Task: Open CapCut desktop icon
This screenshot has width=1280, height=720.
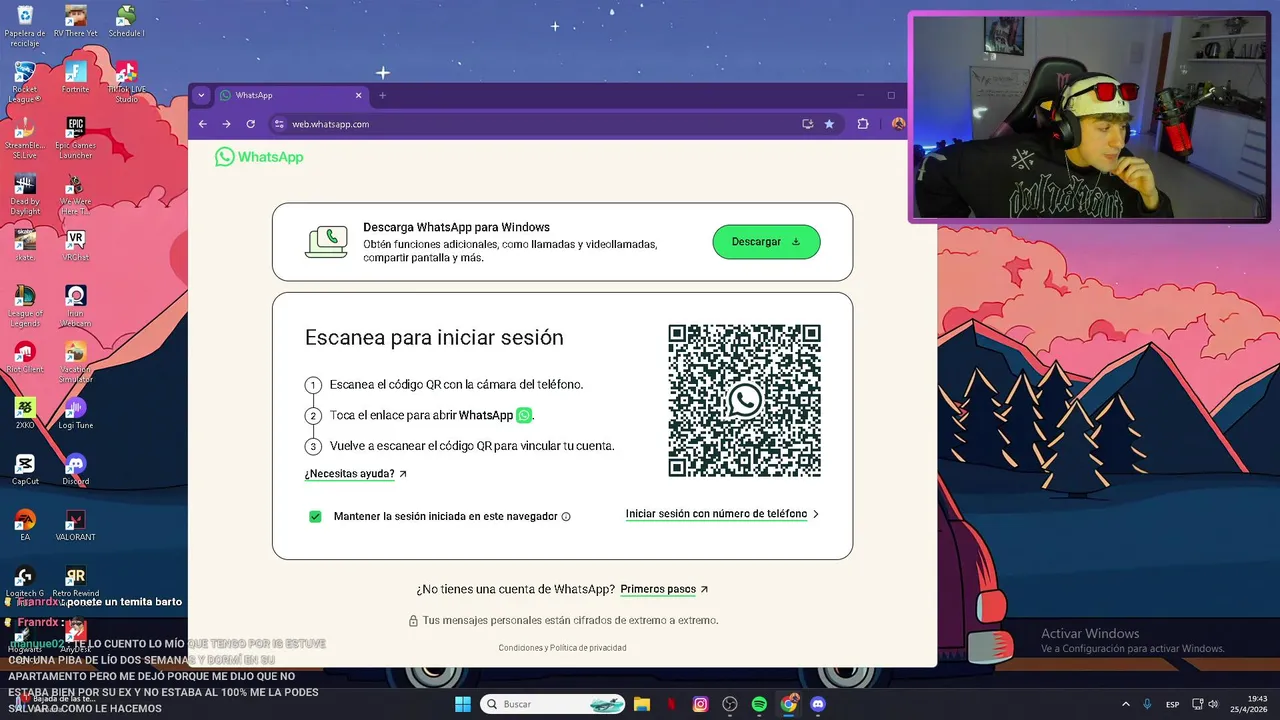Action: coord(25,469)
